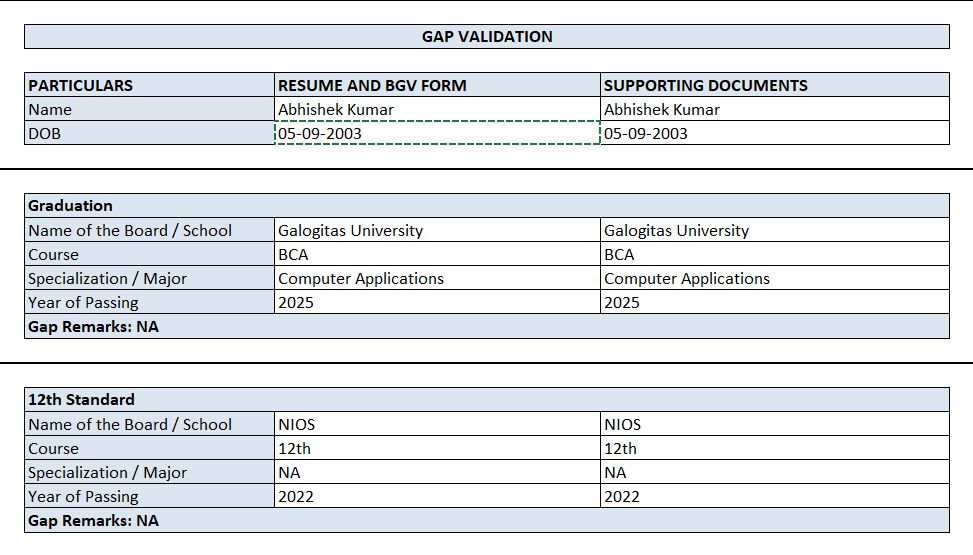Image resolution: width=973 pixels, height=555 pixels.
Task: Select the 12th Standard section header
Action: (487, 400)
